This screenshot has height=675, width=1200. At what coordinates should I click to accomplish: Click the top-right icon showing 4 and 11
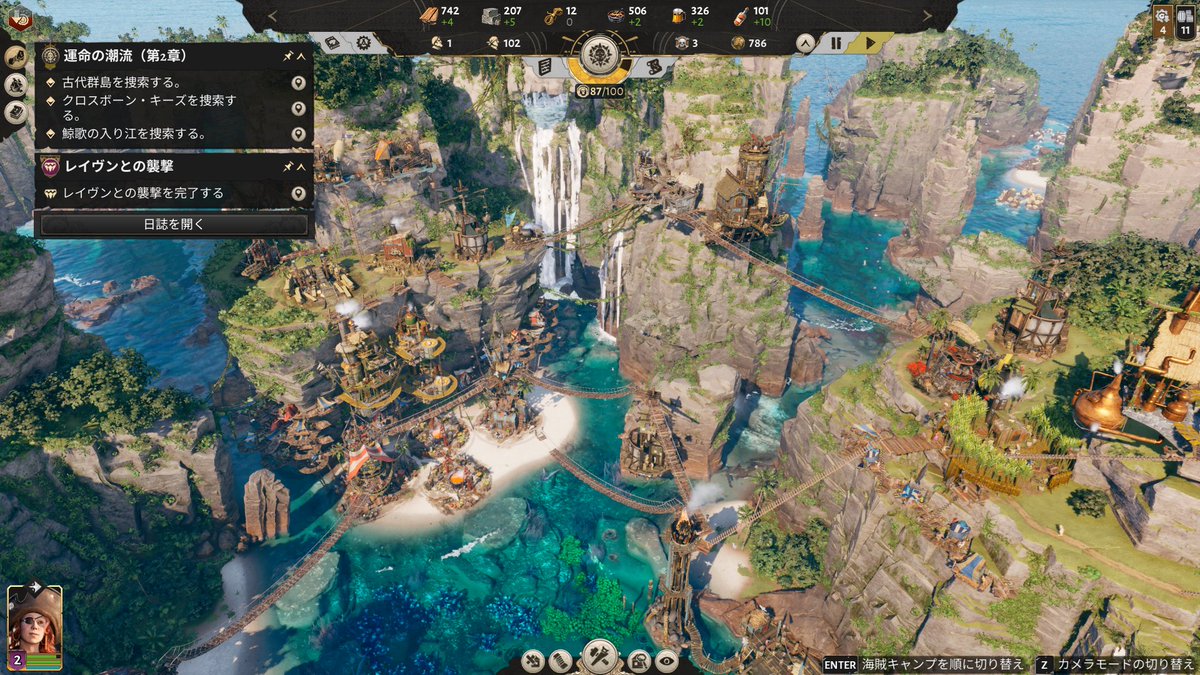coord(1173,21)
